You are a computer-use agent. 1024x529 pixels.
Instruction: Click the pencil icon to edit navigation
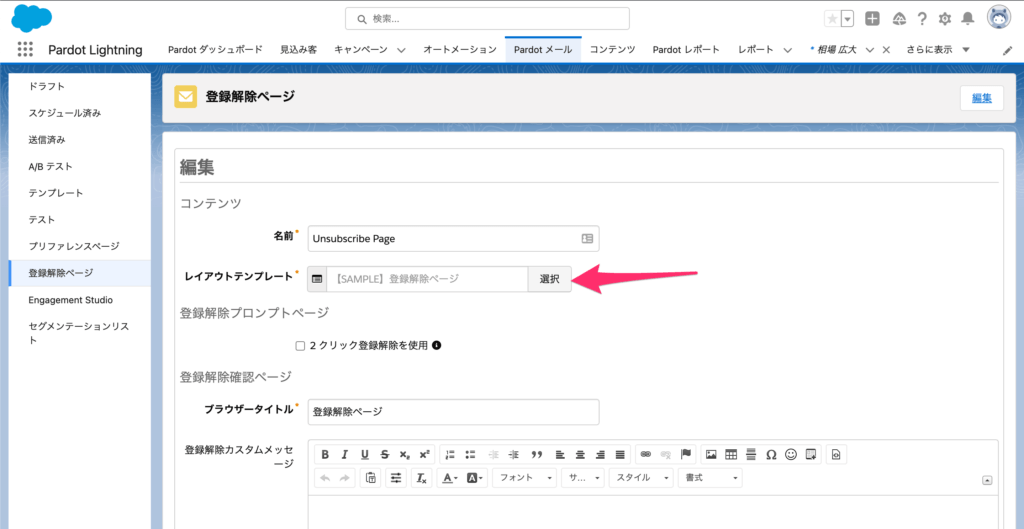tap(1007, 50)
